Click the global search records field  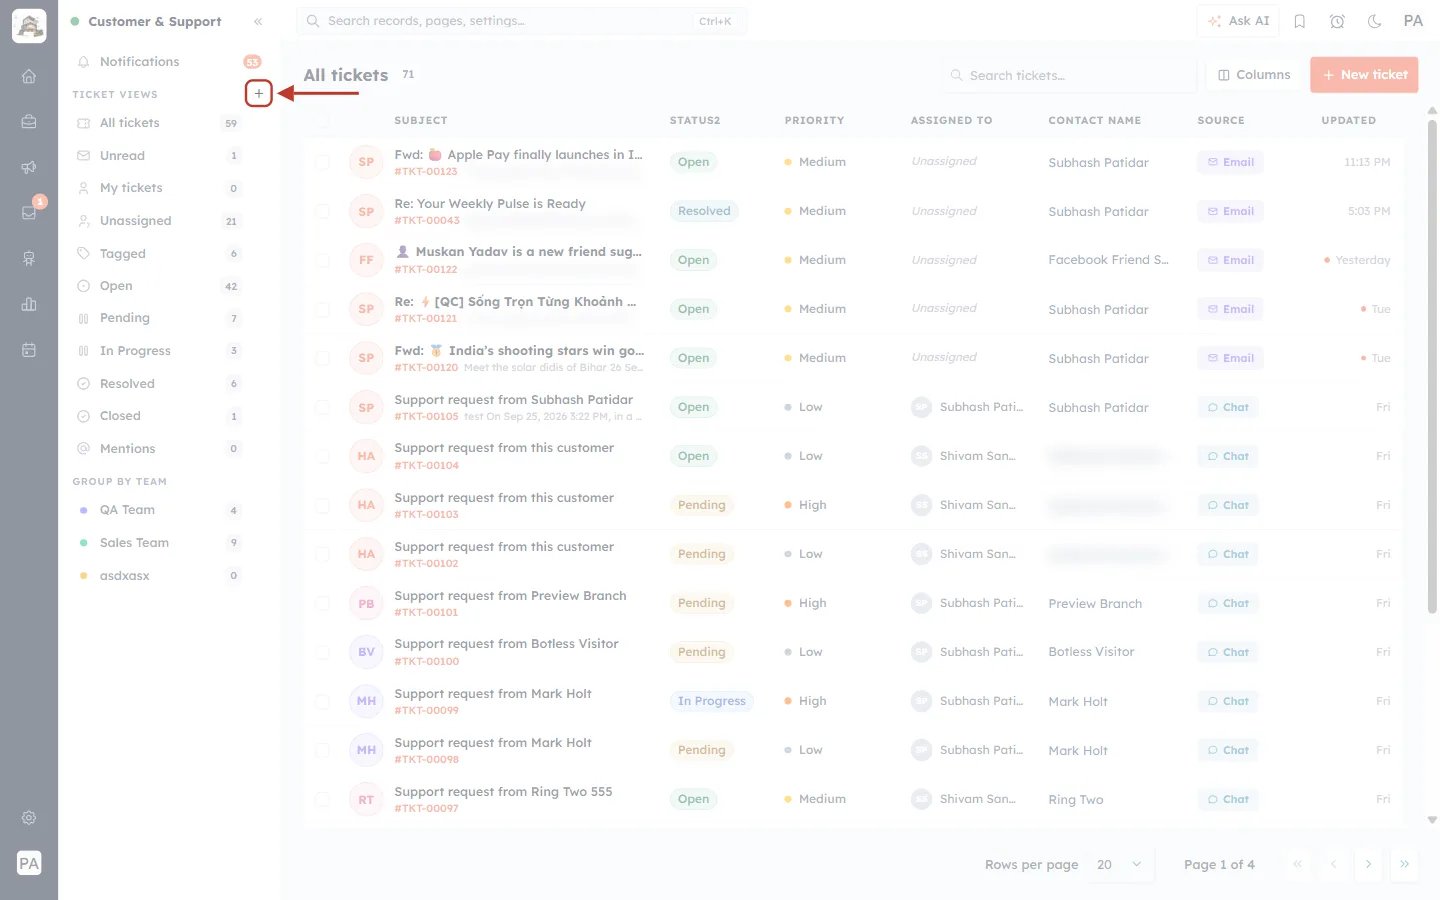pyautogui.click(x=521, y=21)
